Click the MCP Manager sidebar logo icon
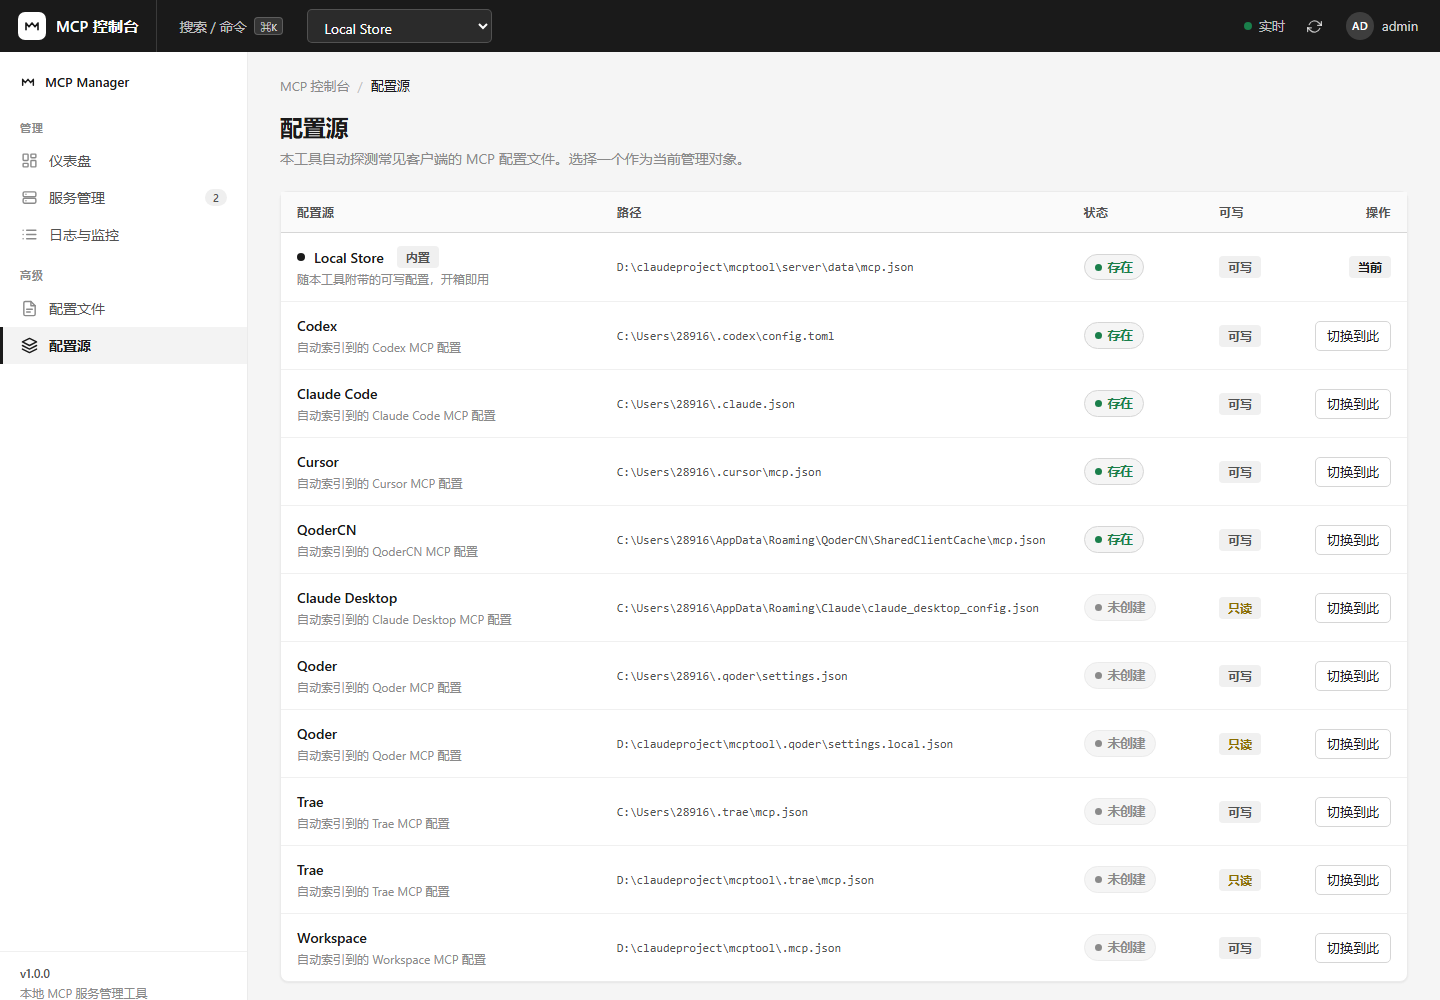Image resolution: width=1440 pixels, height=1000 pixels. (28, 82)
